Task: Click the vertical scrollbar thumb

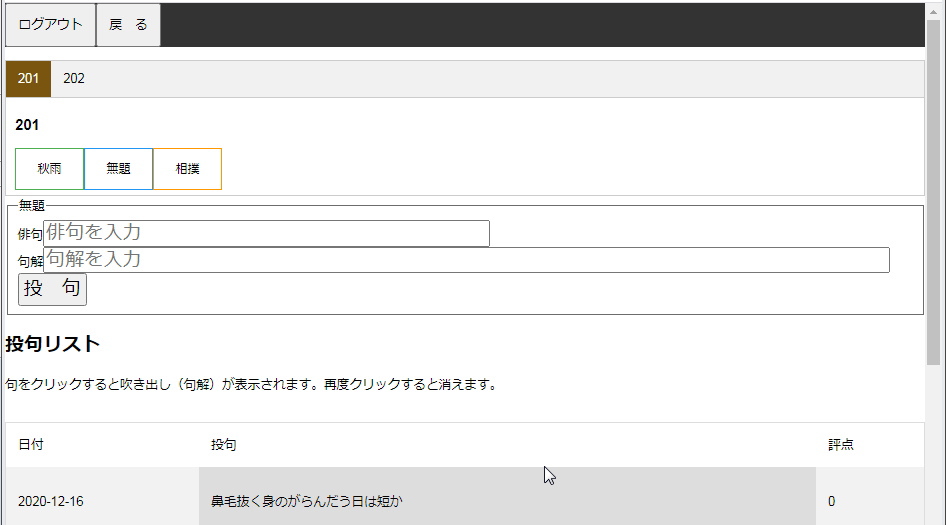Action: (935, 190)
